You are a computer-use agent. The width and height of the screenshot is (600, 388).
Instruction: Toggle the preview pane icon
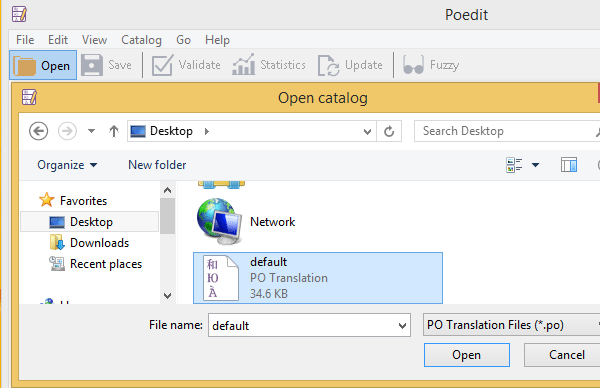coord(569,165)
